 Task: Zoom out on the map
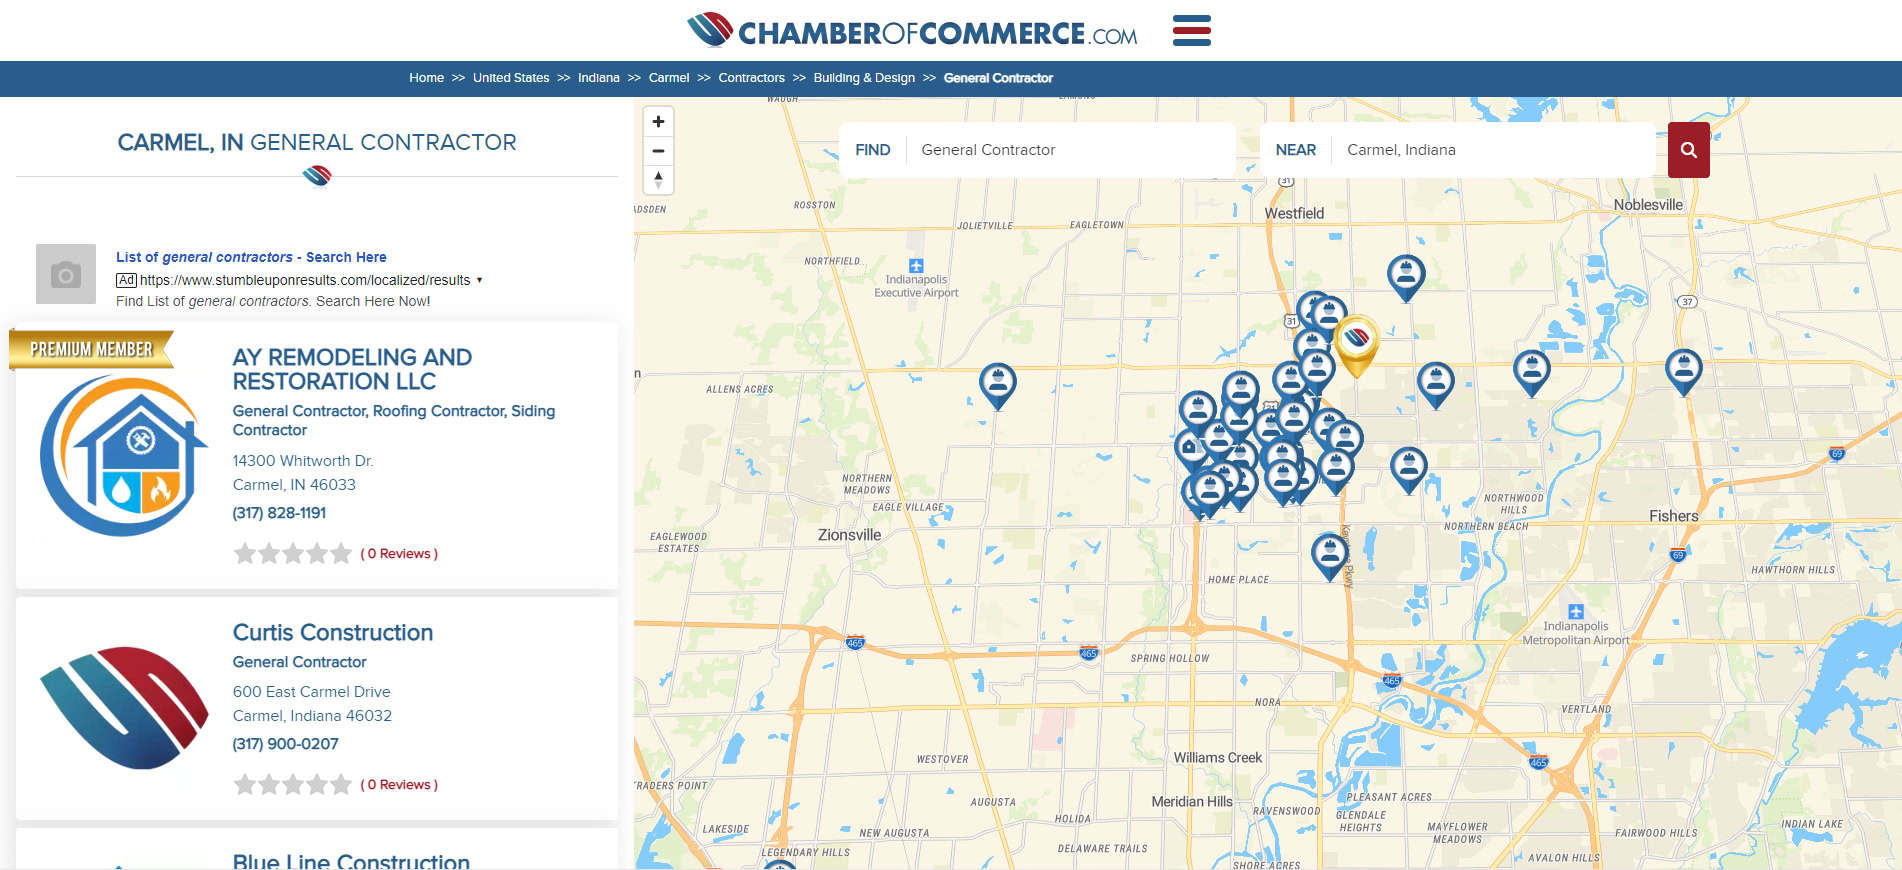coord(658,151)
